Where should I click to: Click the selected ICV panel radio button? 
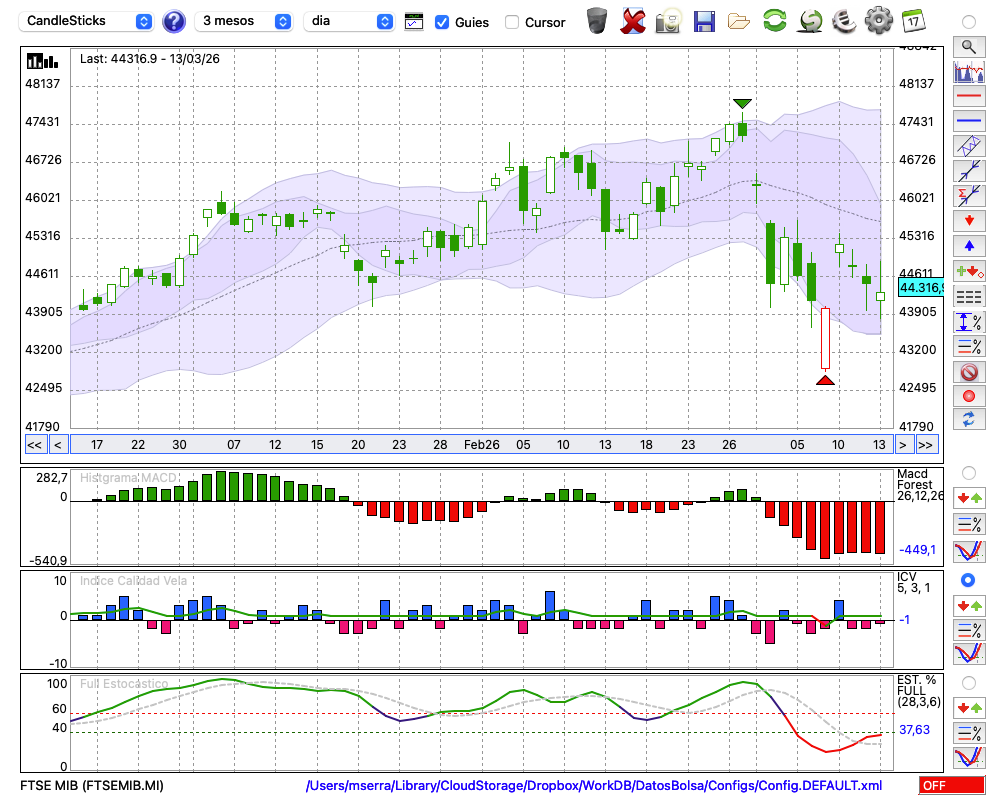pyautogui.click(x=968, y=580)
